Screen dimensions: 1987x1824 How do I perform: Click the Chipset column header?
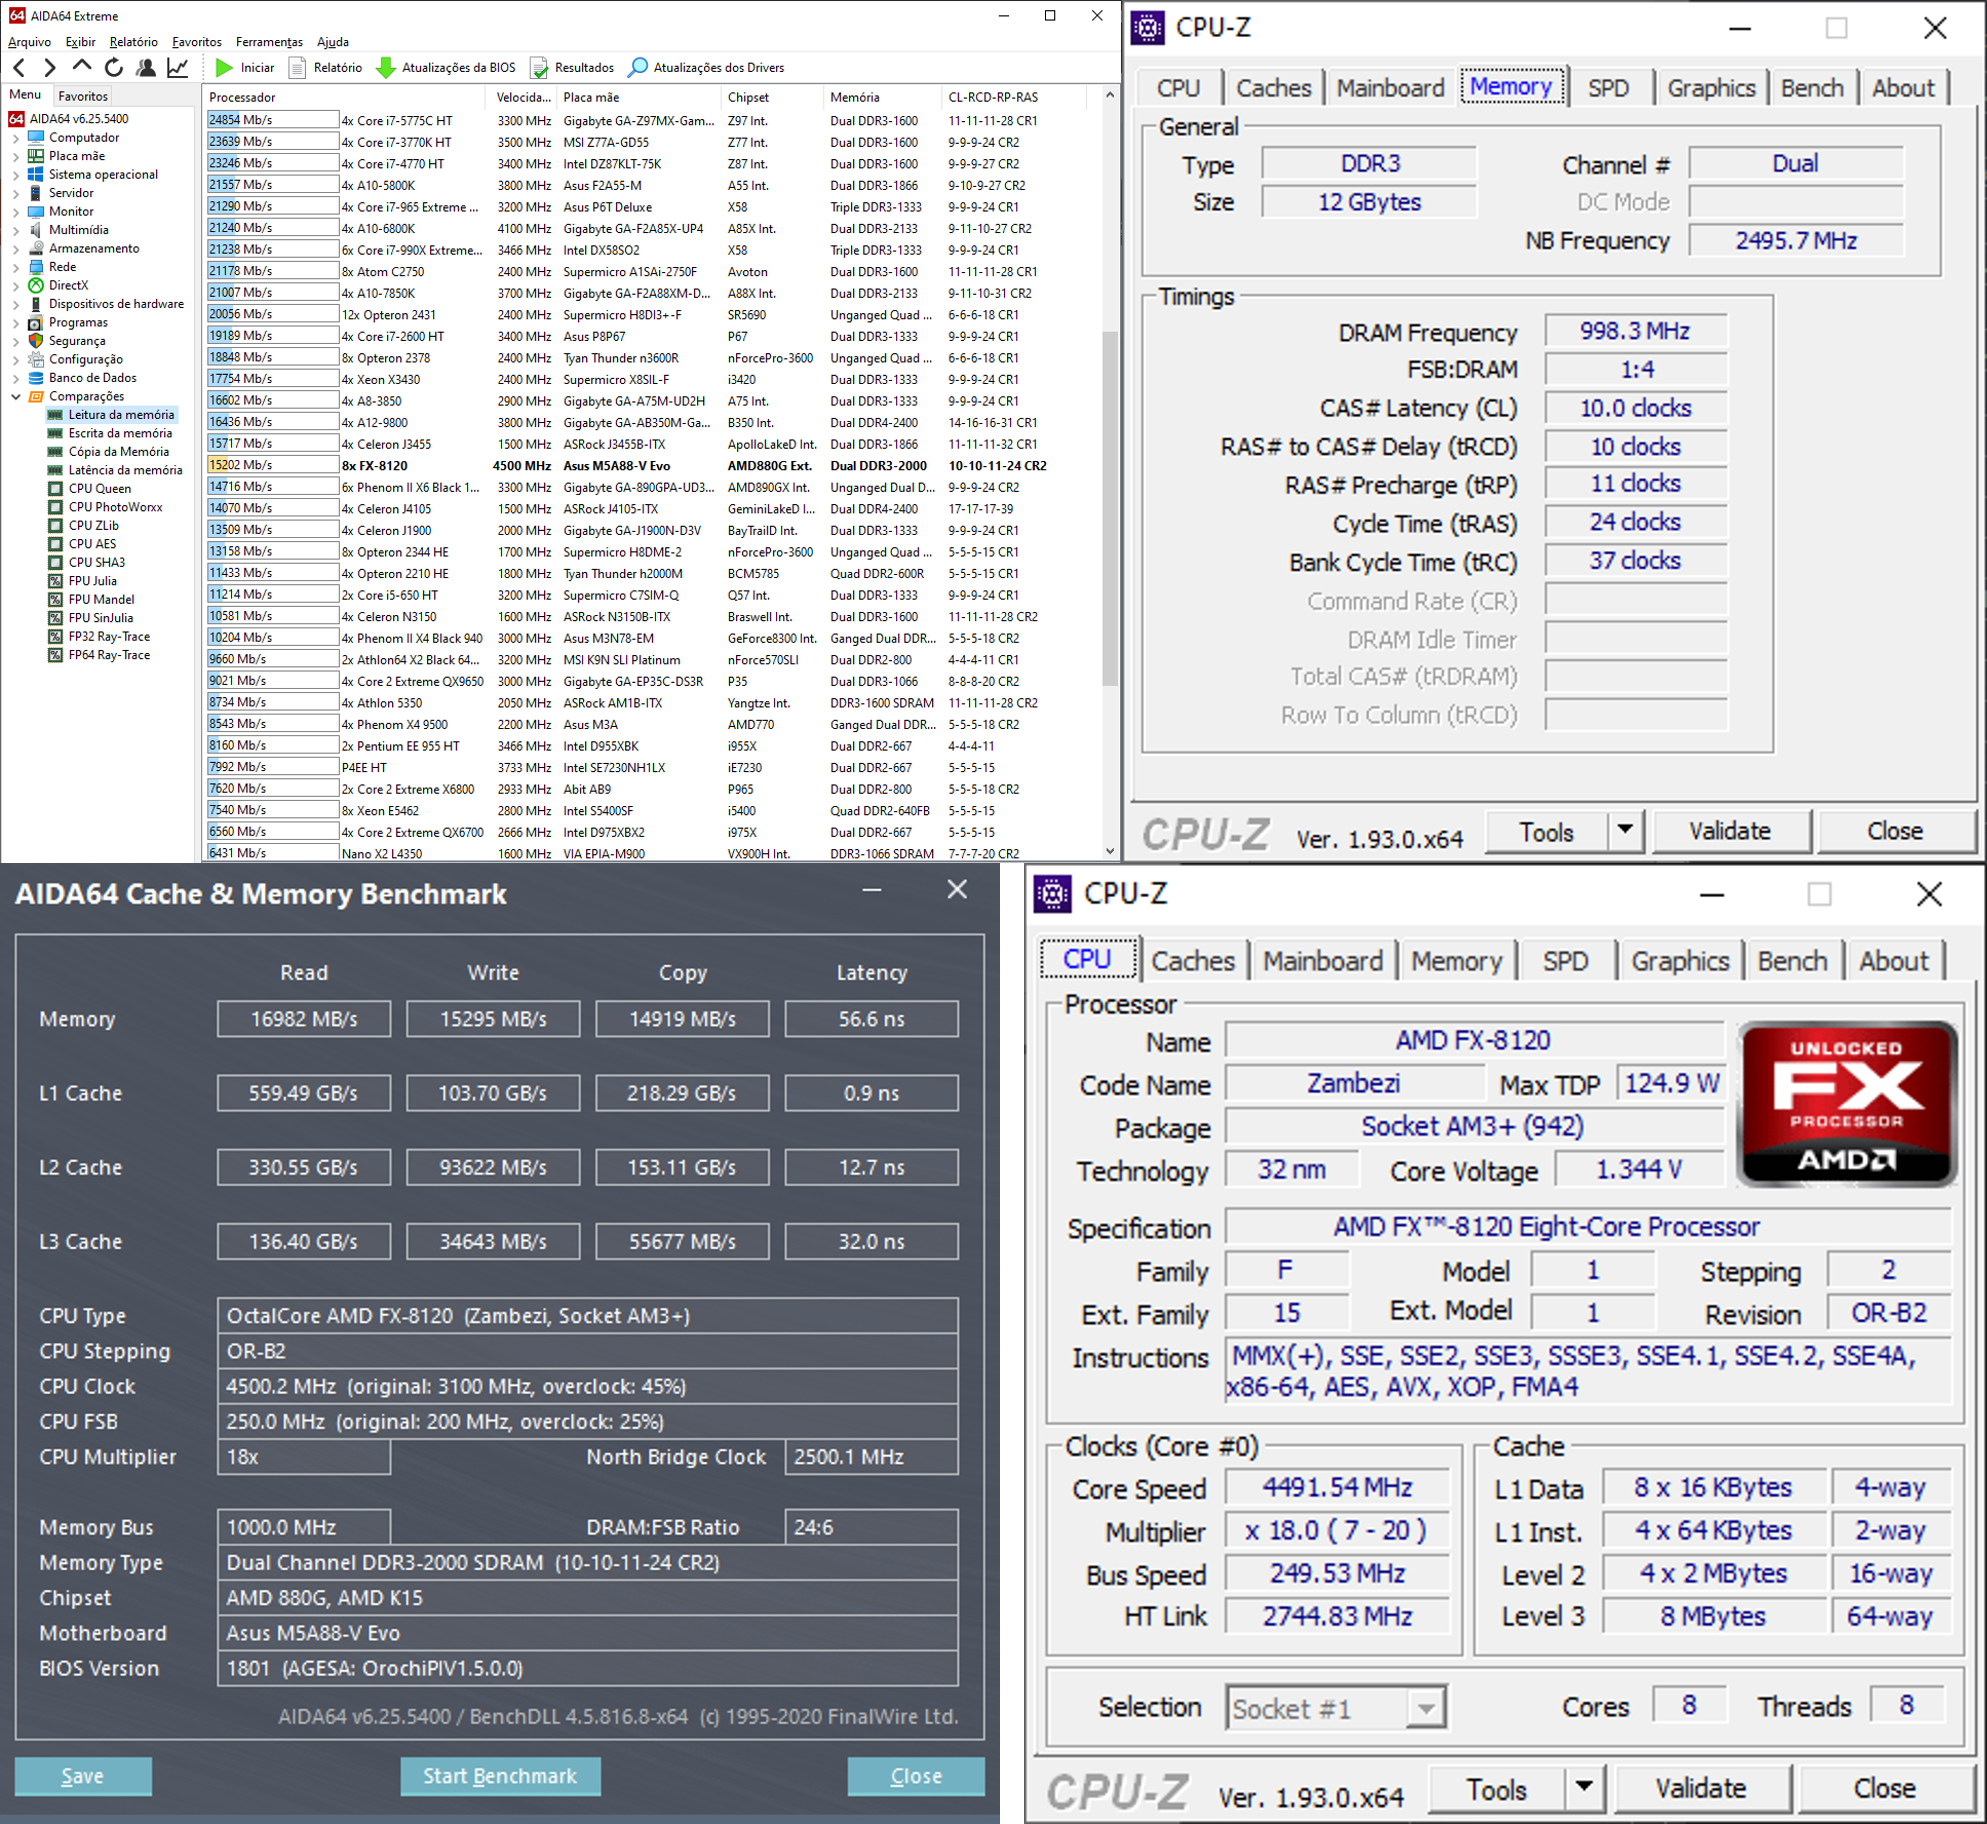[771, 97]
